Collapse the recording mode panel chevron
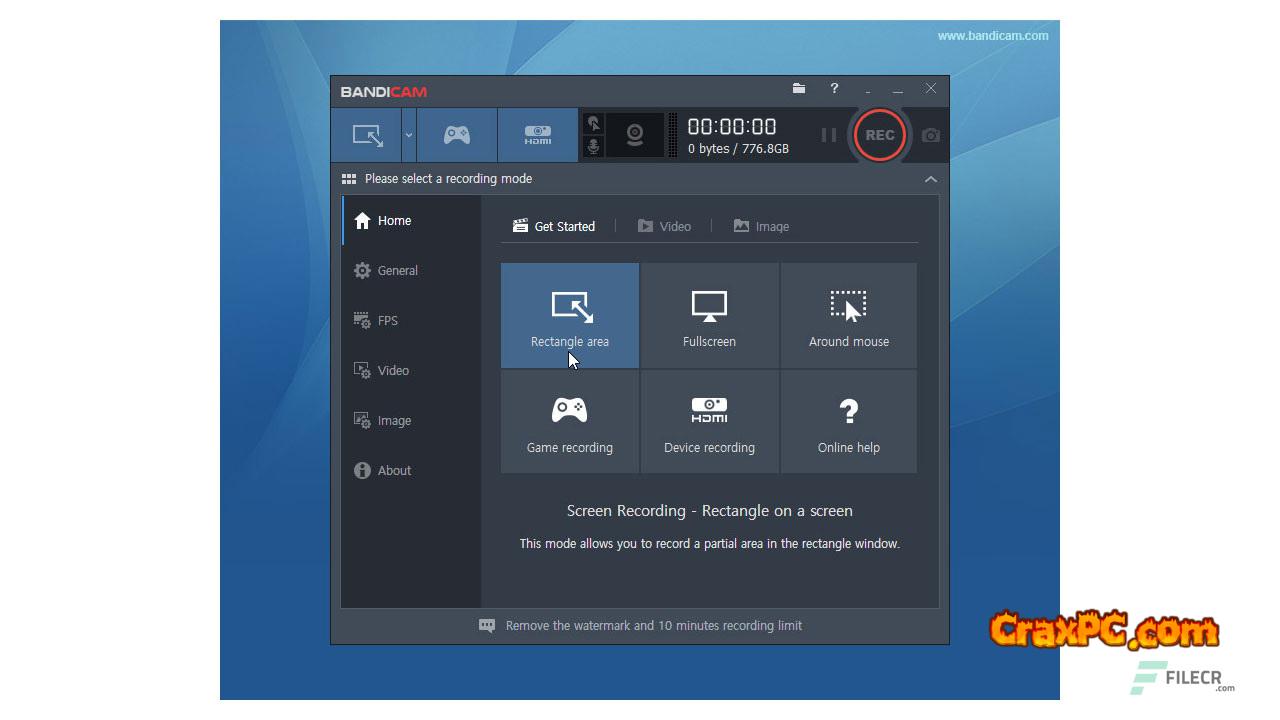1280x720 pixels. click(931, 179)
